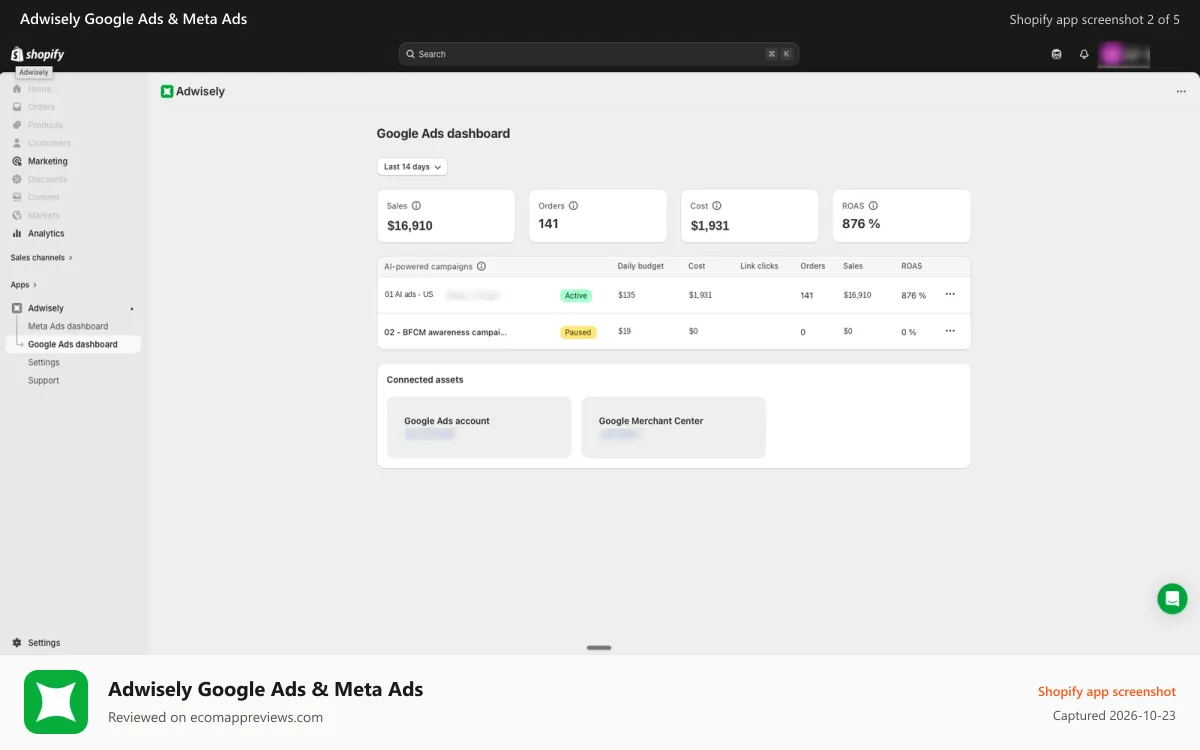Click the pin dot next to Adwisely

point(132,309)
